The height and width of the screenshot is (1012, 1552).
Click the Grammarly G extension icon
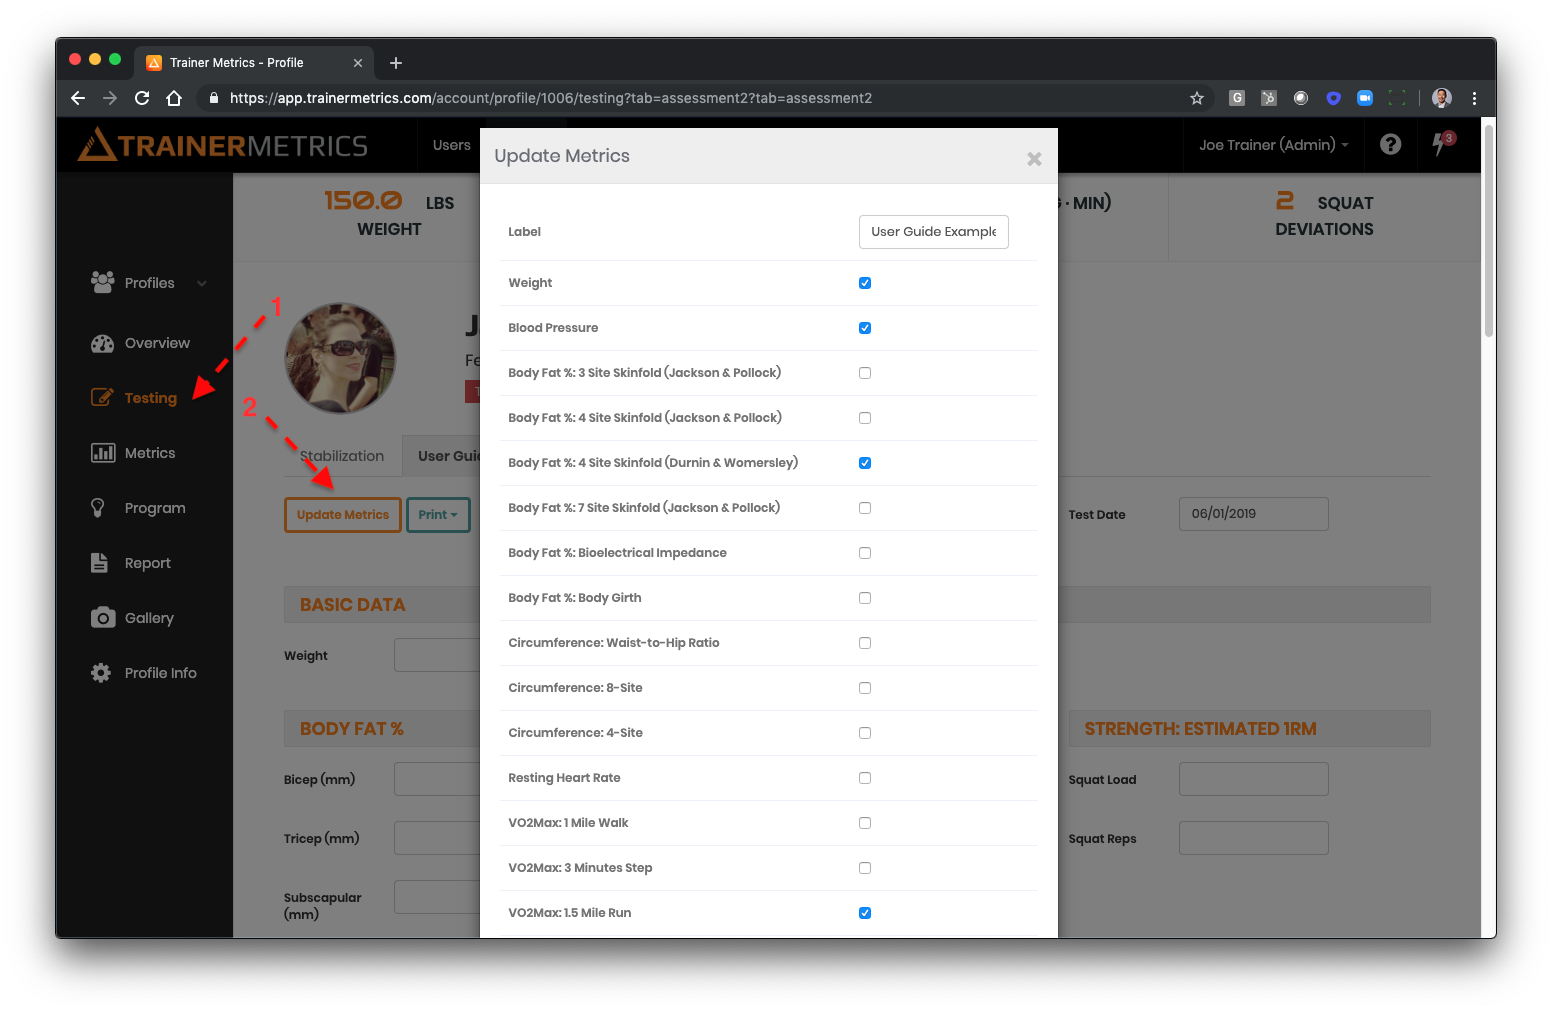point(1237,98)
